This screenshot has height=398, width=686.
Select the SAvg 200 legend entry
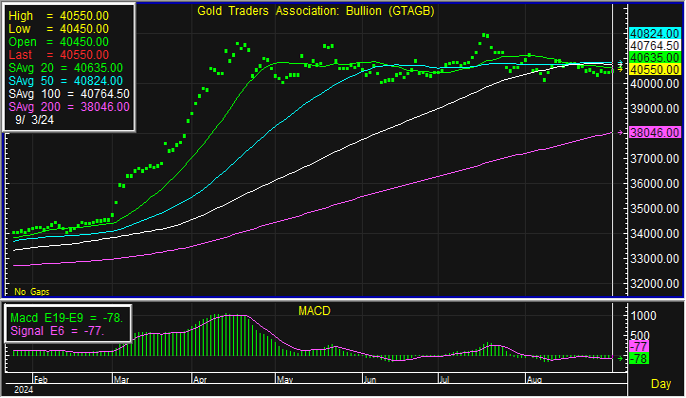(69, 107)
